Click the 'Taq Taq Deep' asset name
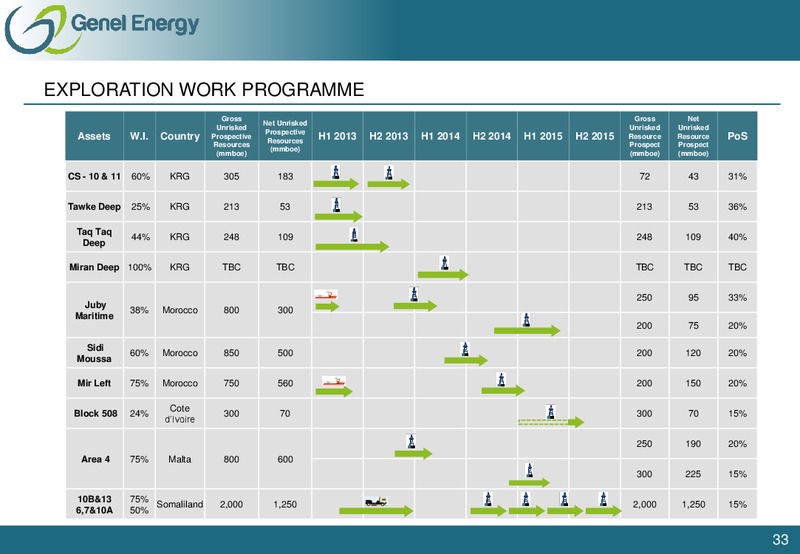This screenshot has width=800, height=554. point(94,237)
